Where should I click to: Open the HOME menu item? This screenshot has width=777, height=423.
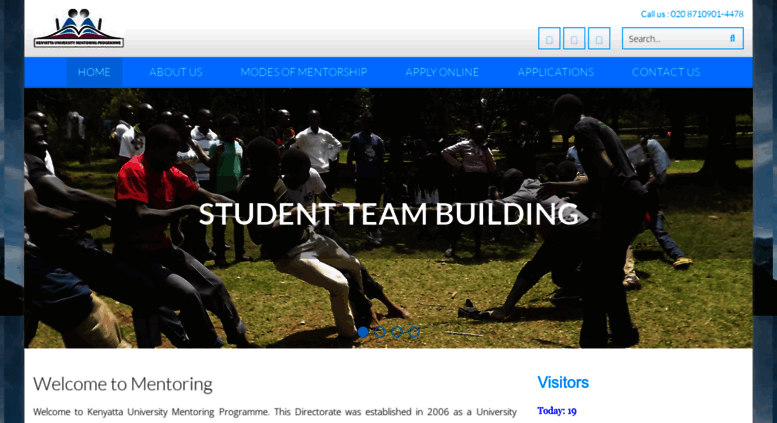(x=94, y=72)
